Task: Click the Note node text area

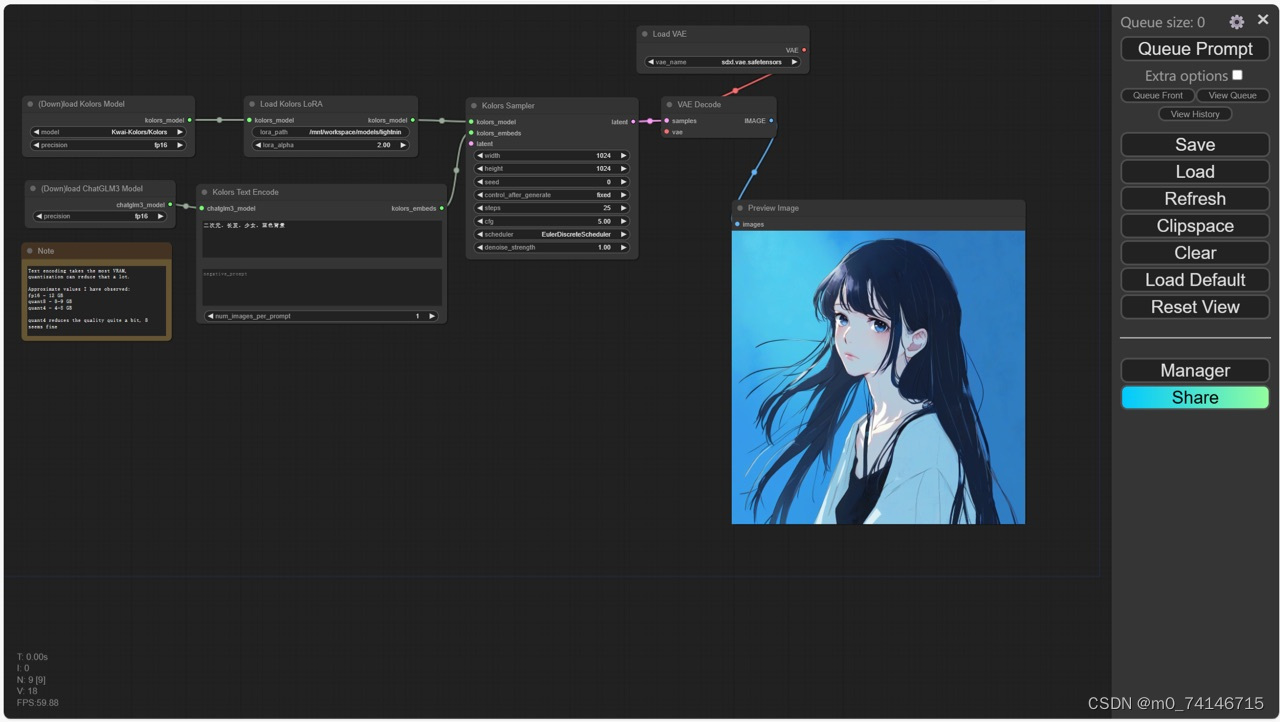Action: click(96, 300)
